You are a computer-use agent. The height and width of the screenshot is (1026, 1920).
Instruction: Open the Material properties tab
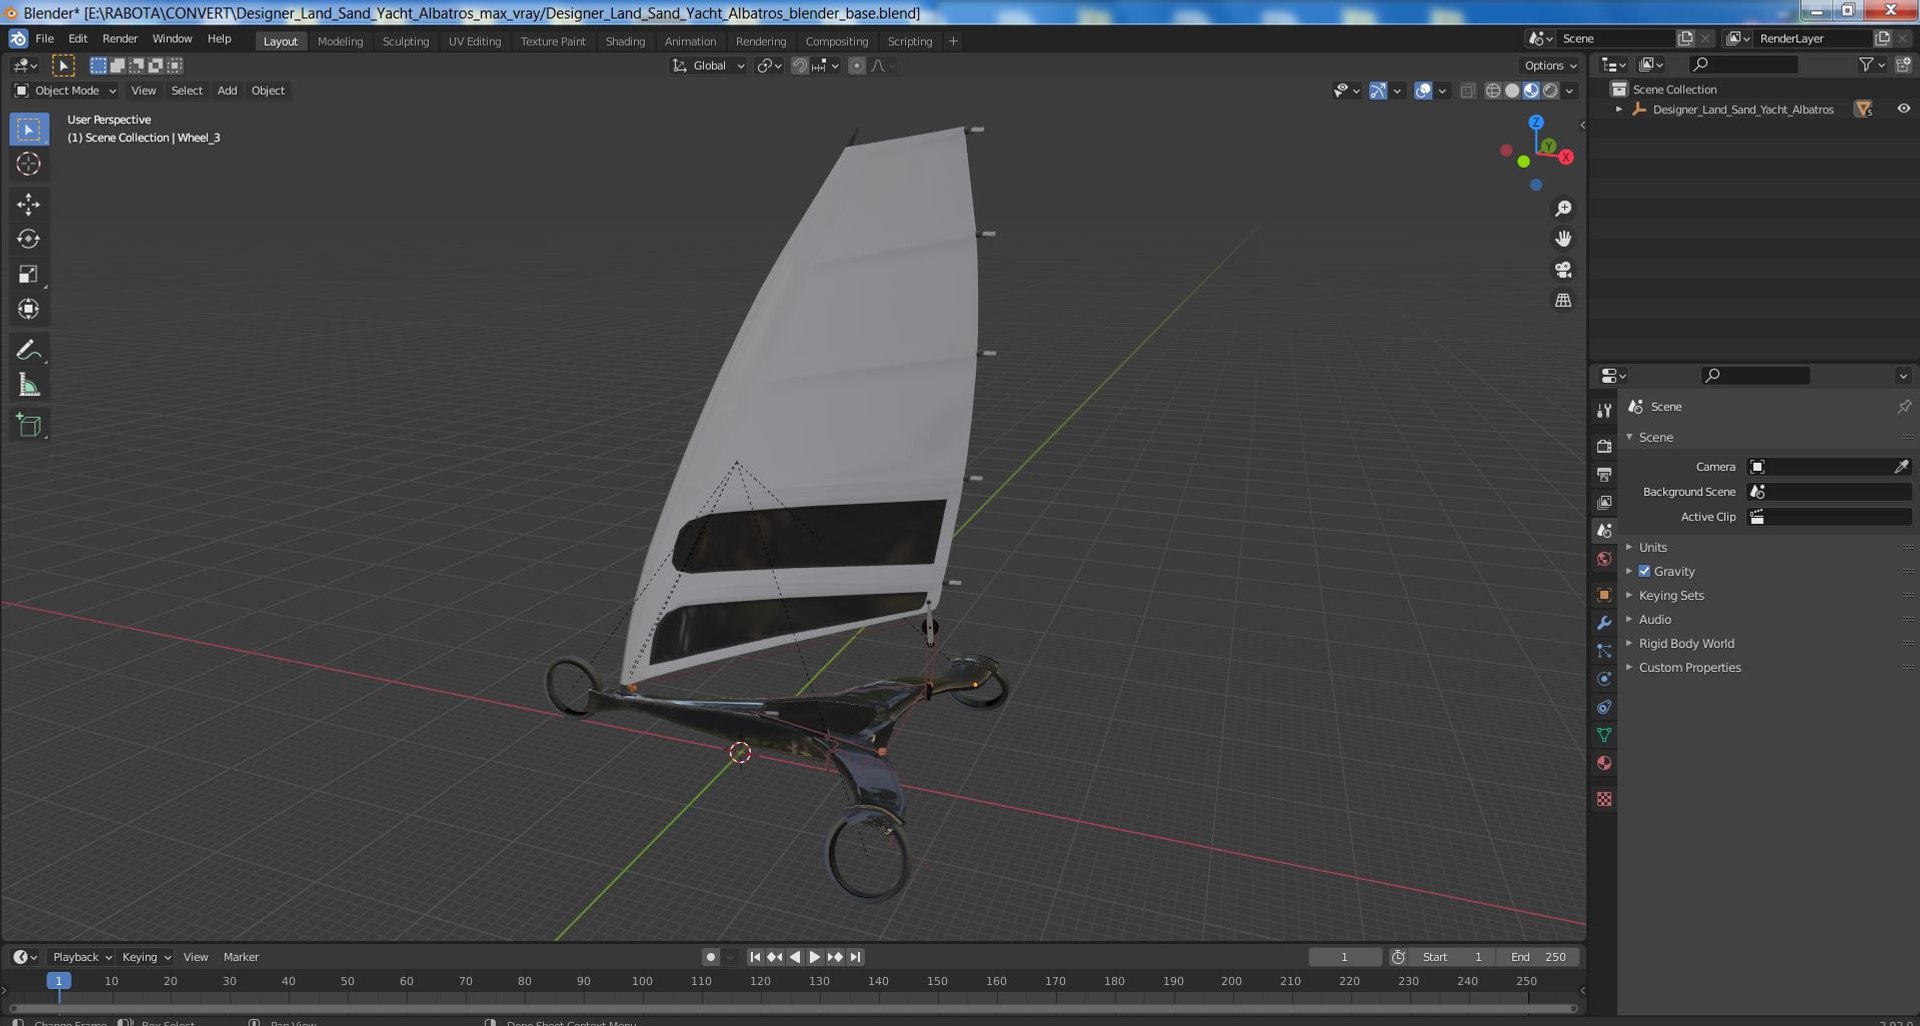pos(1604,763)
